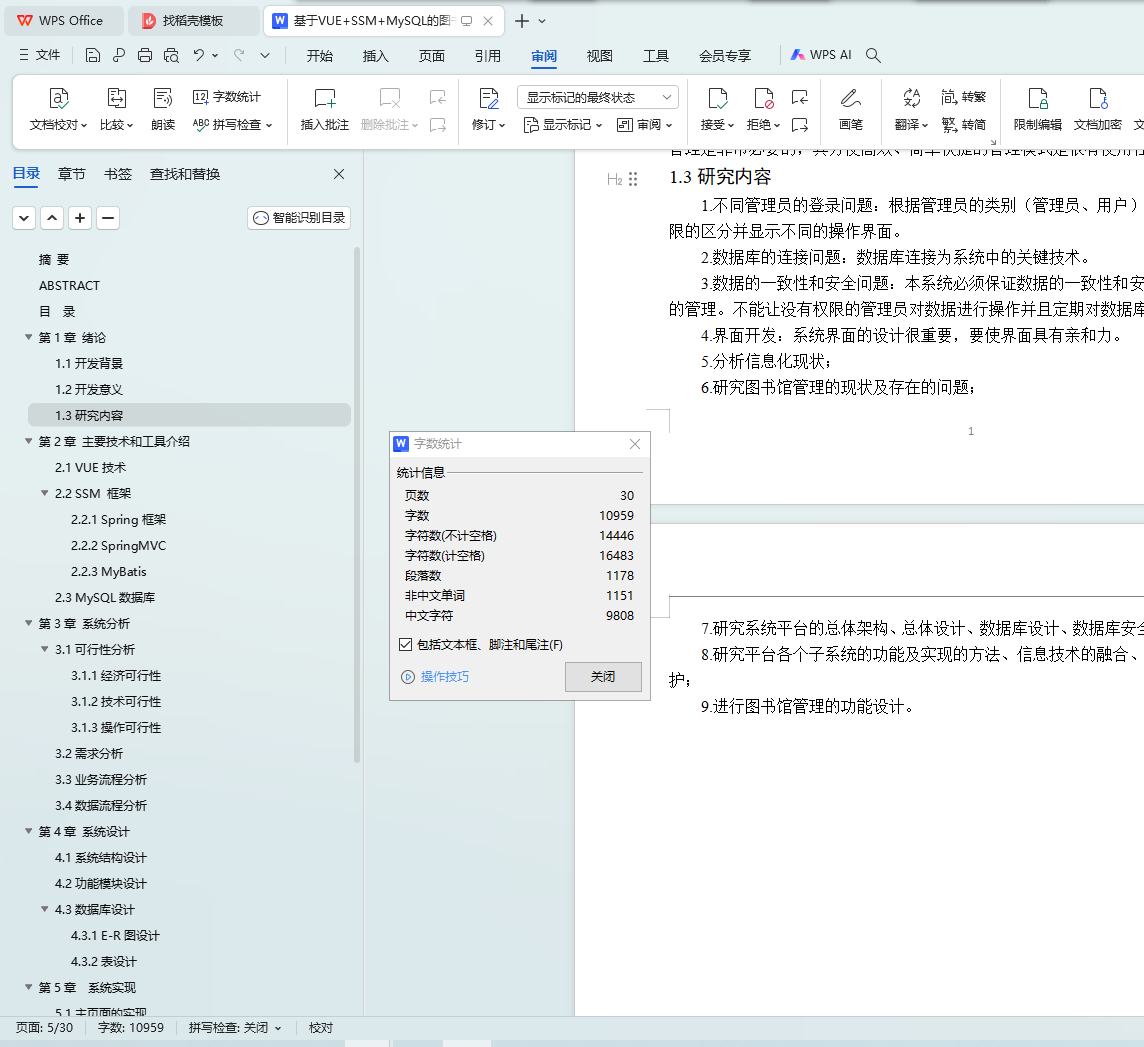Click the 智能识别目录 button
The image size is (1144, 1047).
coord(299,217)
